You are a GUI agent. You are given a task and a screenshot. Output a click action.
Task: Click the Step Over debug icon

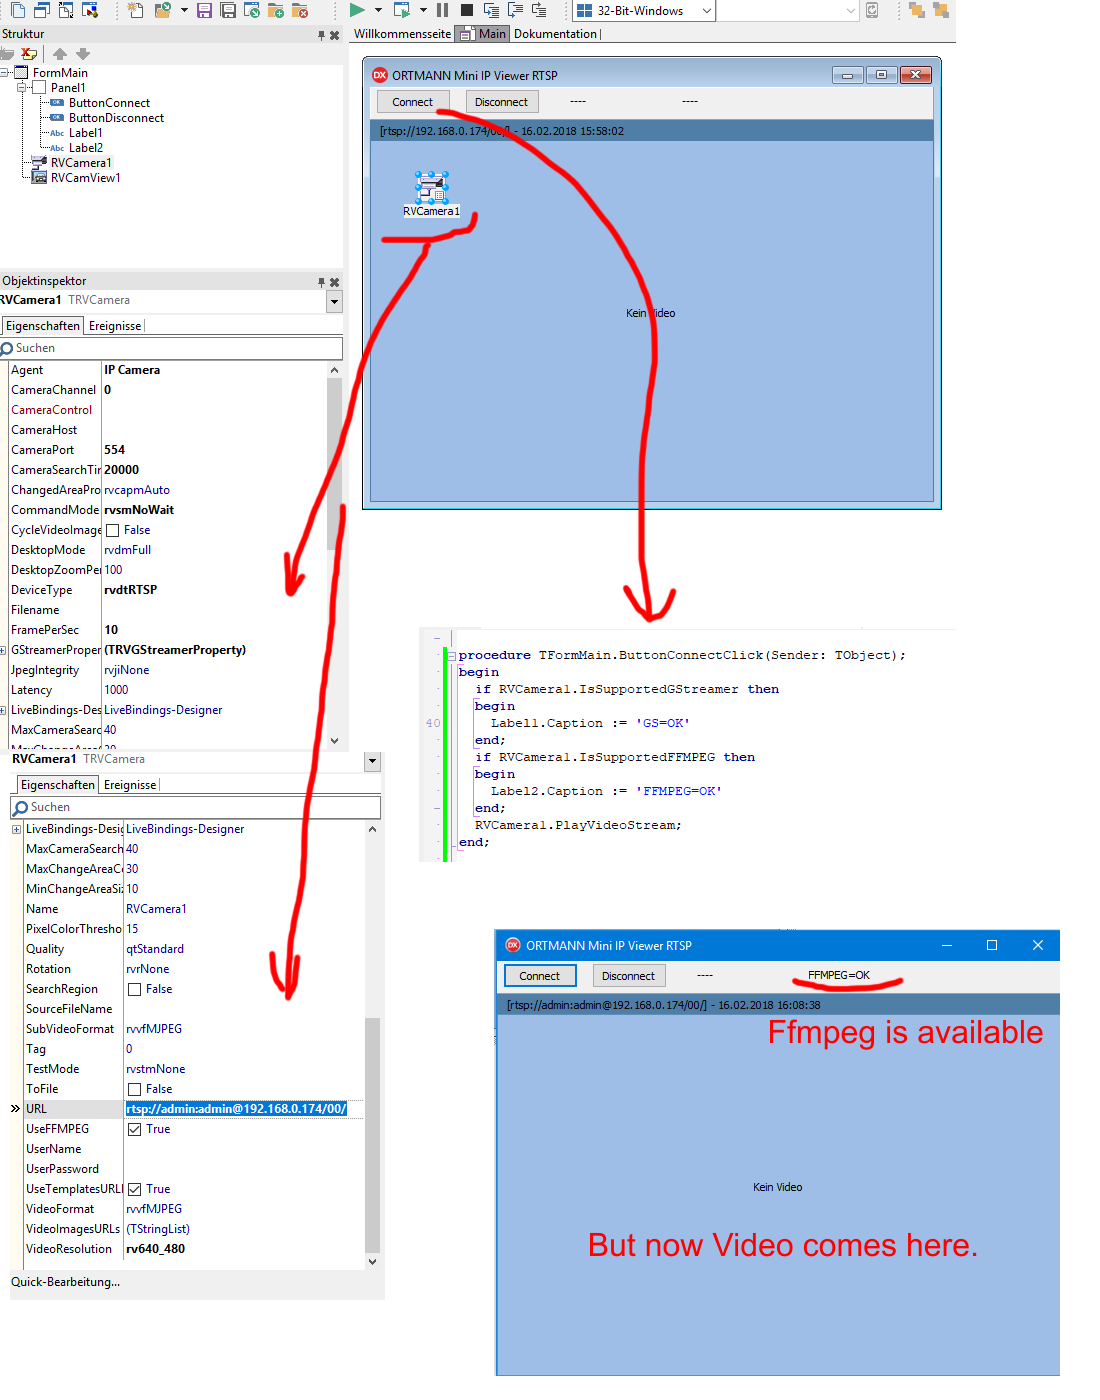point(515,10)
